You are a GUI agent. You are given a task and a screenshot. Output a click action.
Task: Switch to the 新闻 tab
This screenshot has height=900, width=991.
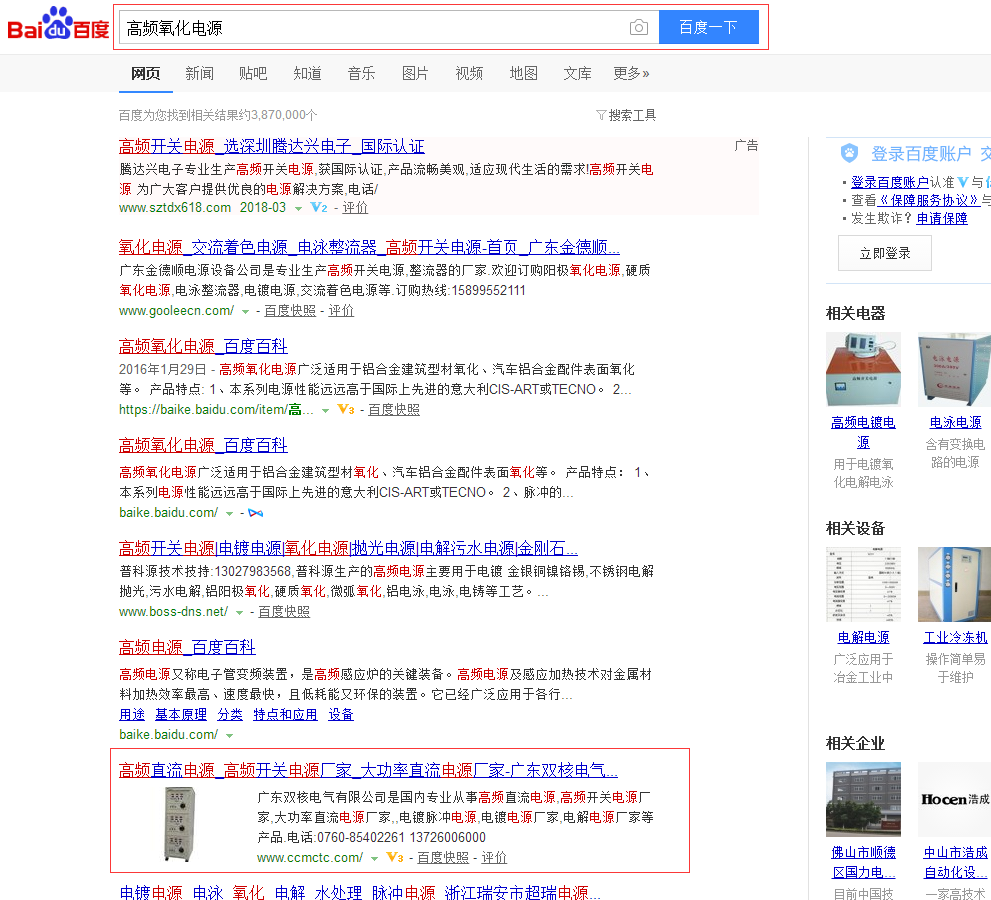[x=199, y=73]
